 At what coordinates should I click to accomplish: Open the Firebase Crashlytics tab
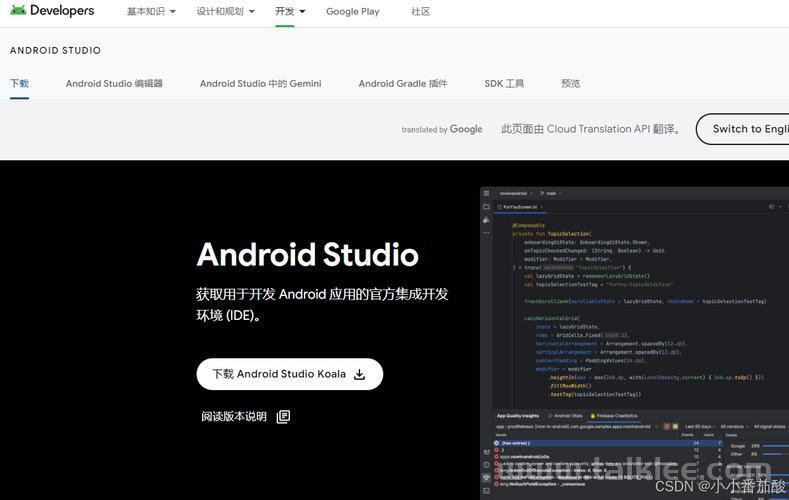(x=614, y=416)
